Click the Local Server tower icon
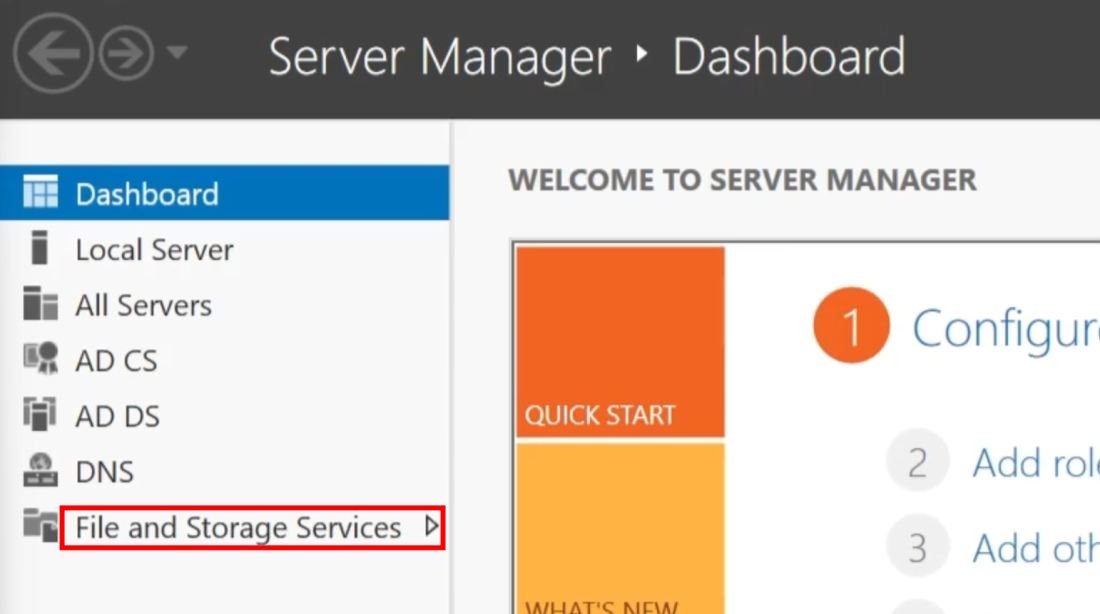 point(40,249)
